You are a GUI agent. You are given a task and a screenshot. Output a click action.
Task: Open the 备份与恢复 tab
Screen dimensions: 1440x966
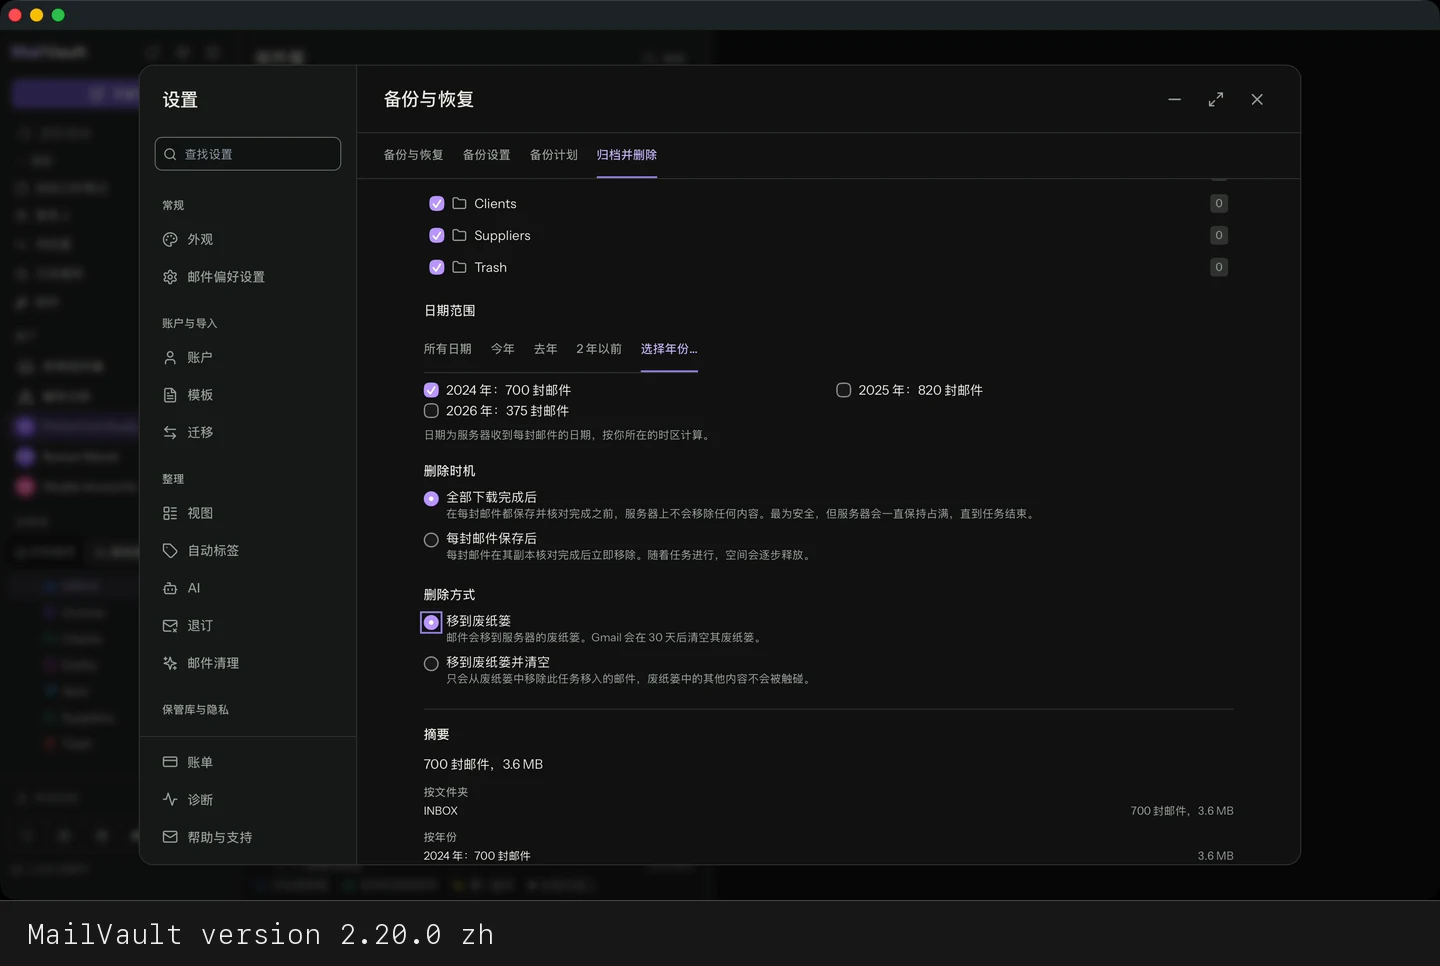click(413, 155)
